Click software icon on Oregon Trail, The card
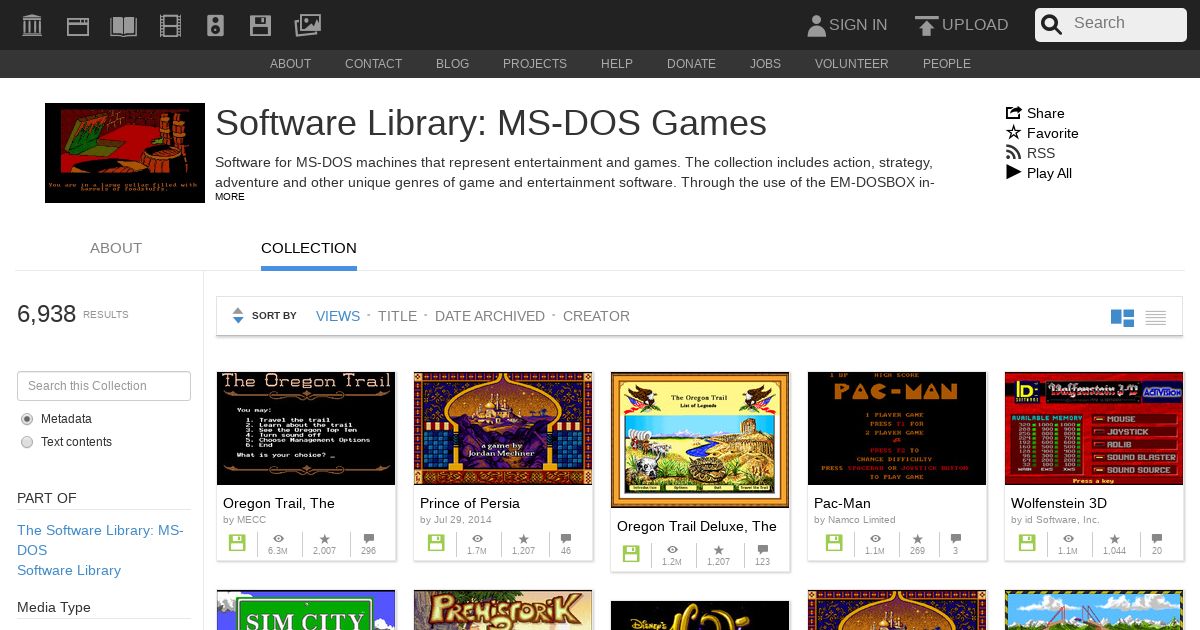Screen dimensions: 1200x630 tap(237, 543)
